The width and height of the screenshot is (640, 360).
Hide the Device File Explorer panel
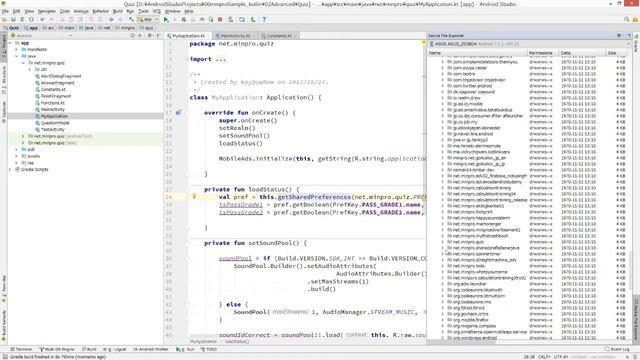629,36
